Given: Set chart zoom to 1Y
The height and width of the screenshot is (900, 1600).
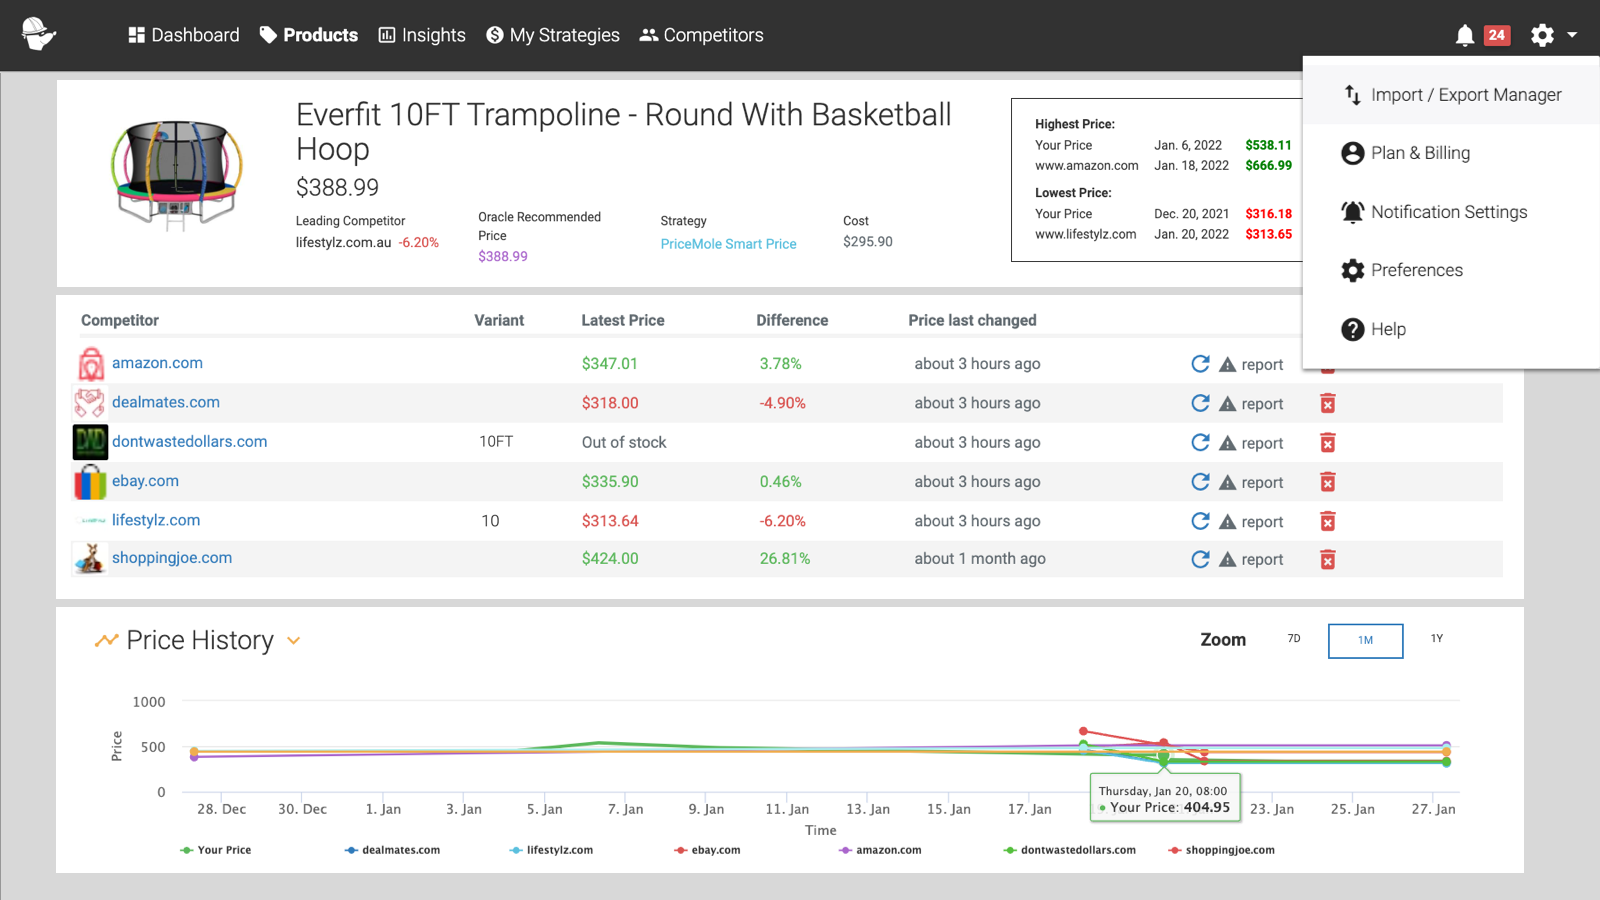Looking at the screenshot, I should pos(1437,639).
